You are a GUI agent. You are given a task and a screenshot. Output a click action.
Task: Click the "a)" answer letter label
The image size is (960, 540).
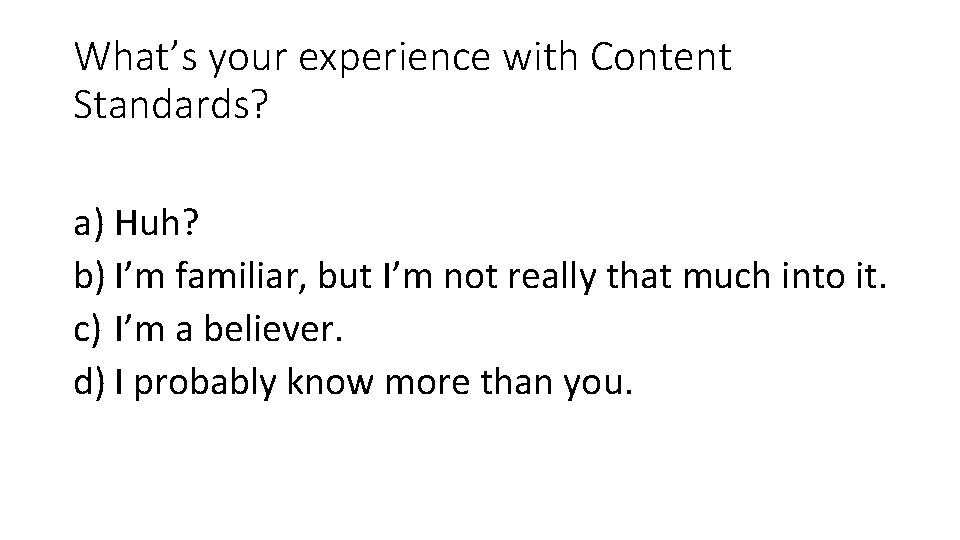coord(91,226)
